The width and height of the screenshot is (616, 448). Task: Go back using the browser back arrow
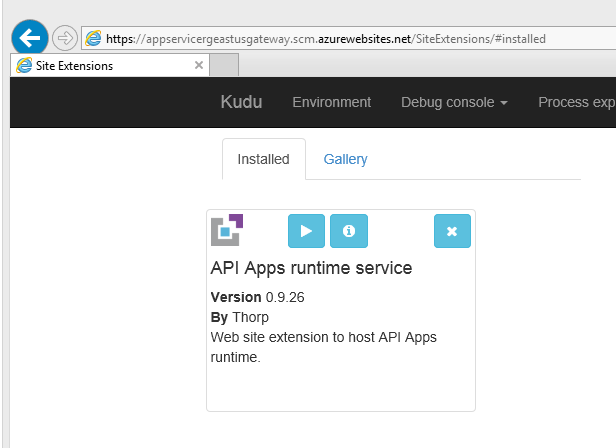(30, 38)
